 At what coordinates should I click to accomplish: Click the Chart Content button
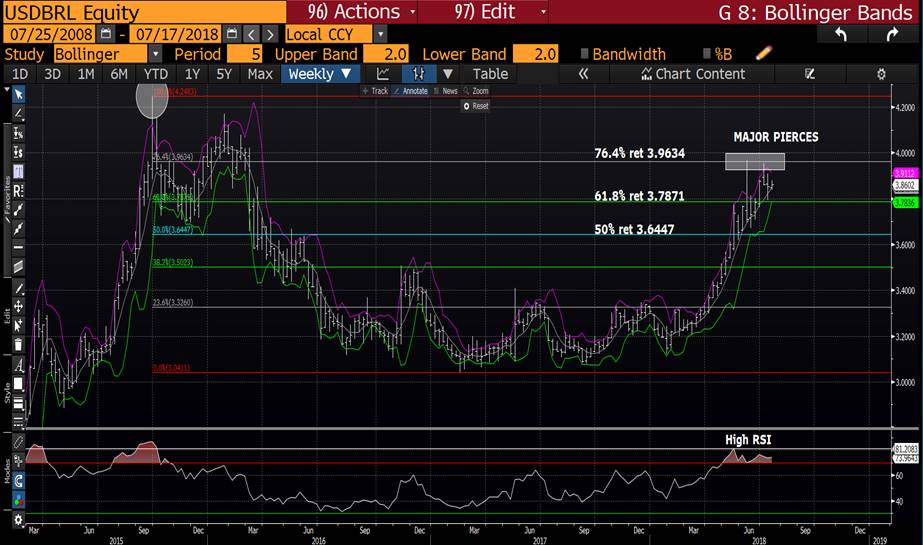[x=699, y=74]
